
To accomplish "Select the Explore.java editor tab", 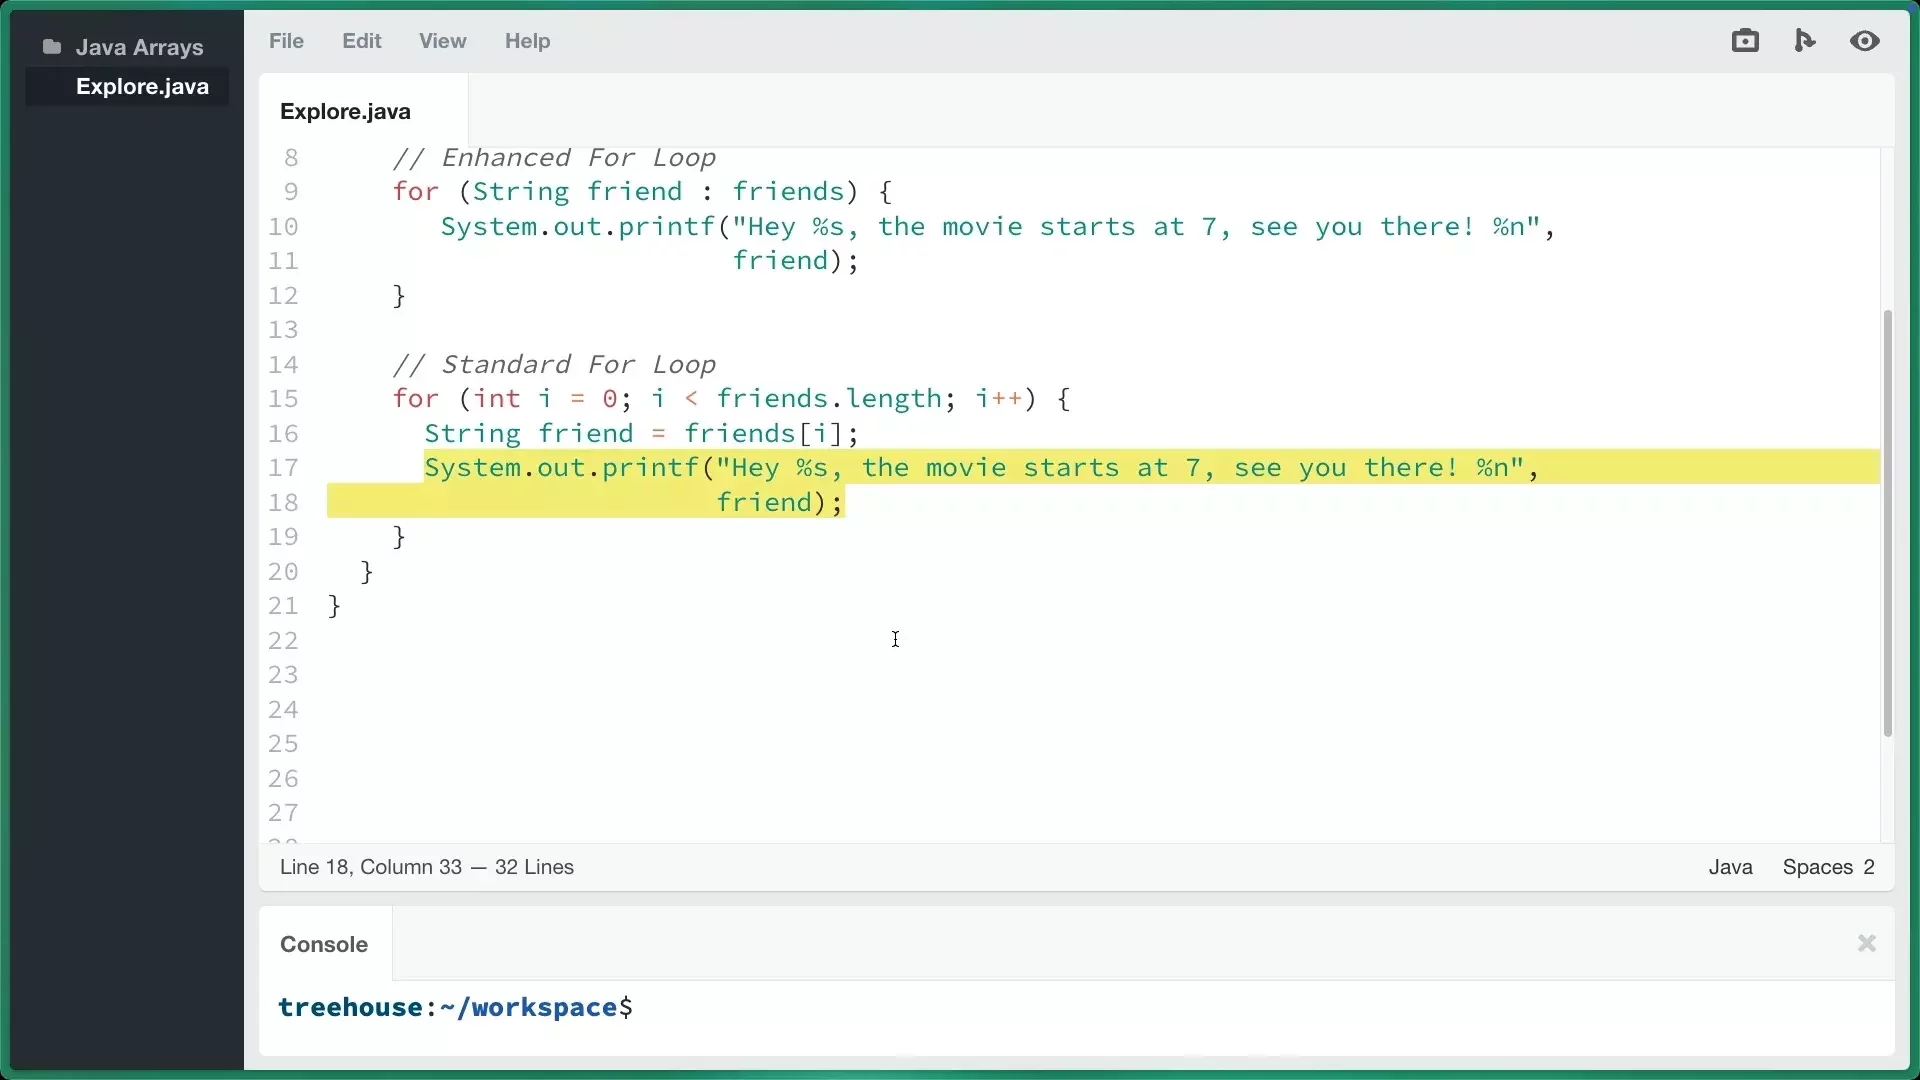I will [x=364, y=111].
